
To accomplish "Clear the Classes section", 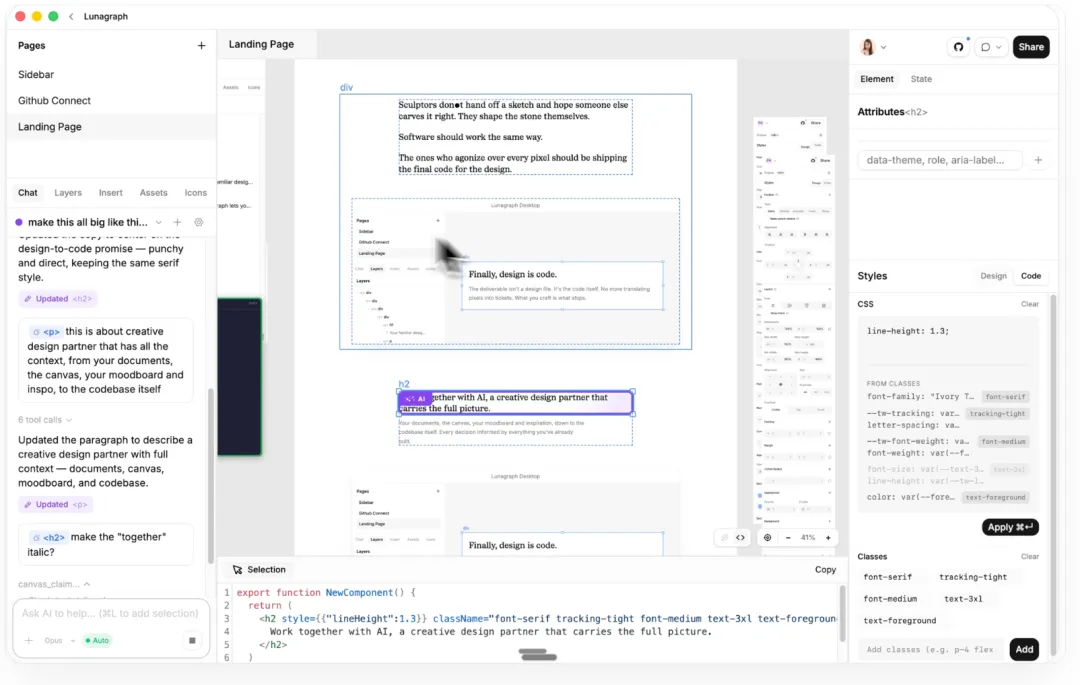I will 1030,556.
